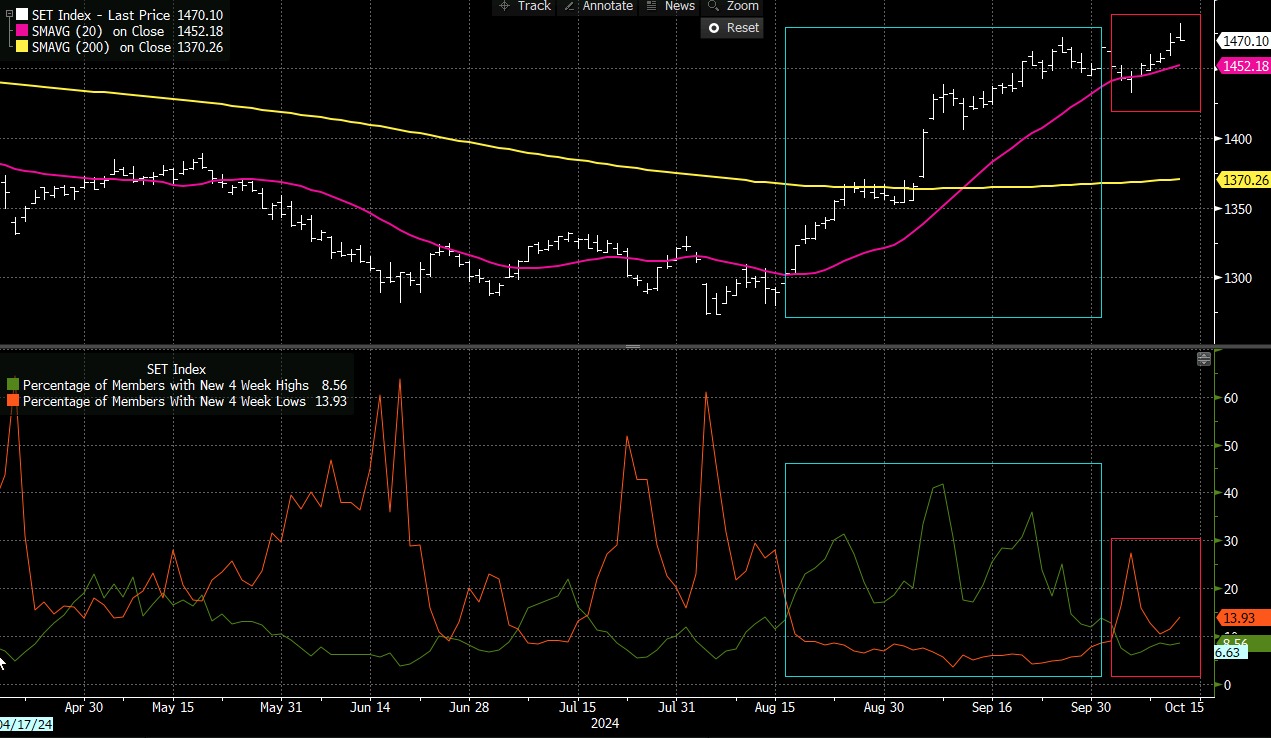
Task: Click the 04/17/24 date tag
Action: [27, 723]
